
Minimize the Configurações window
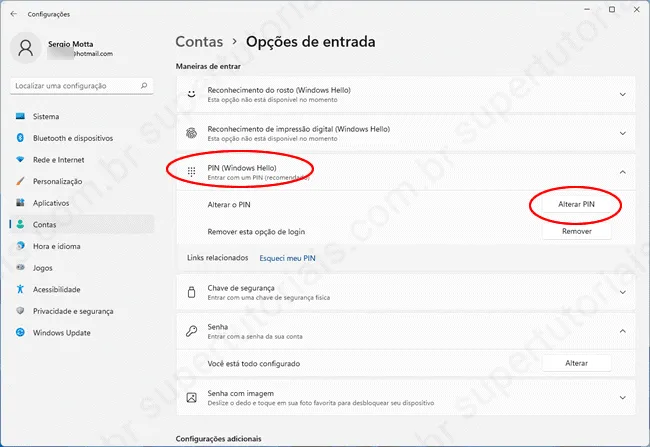(x=587, y=9)
